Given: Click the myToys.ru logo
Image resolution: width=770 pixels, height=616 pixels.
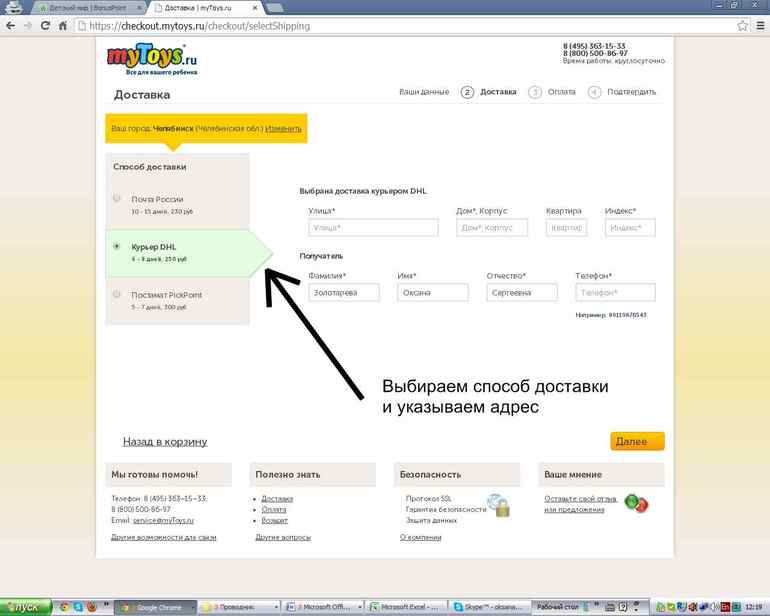Looking at the screenshot, I should pyautogui.click(x=154, y=60).
